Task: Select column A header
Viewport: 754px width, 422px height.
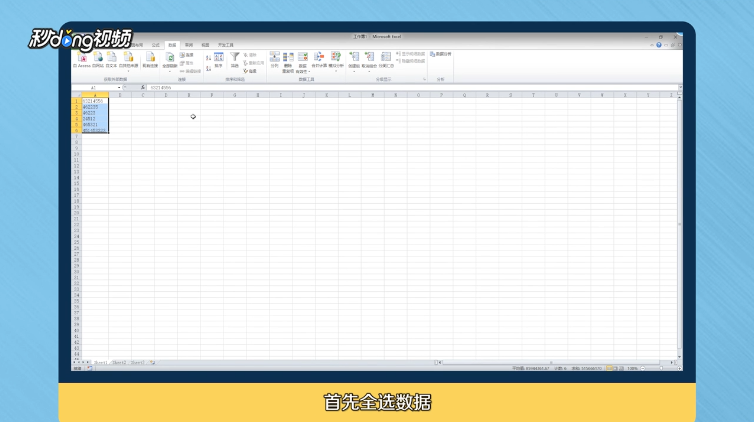Action: 95,95
